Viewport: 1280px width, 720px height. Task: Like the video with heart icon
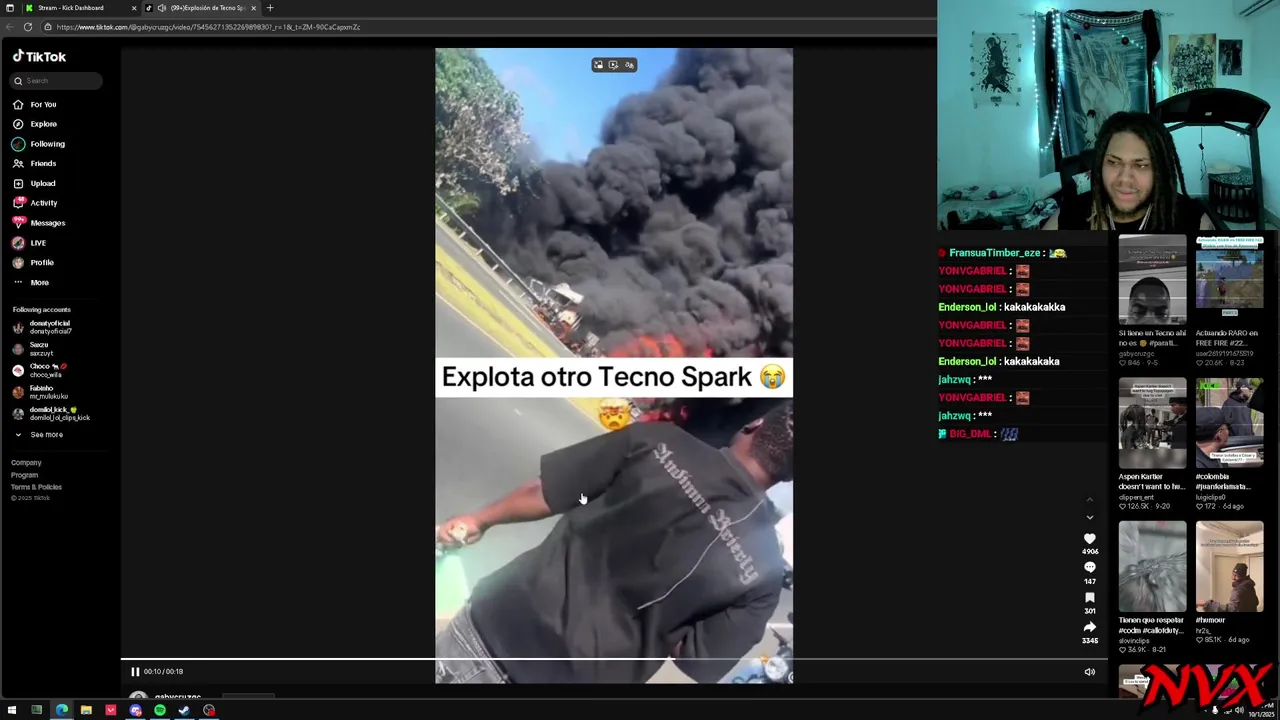[1089, 539]
